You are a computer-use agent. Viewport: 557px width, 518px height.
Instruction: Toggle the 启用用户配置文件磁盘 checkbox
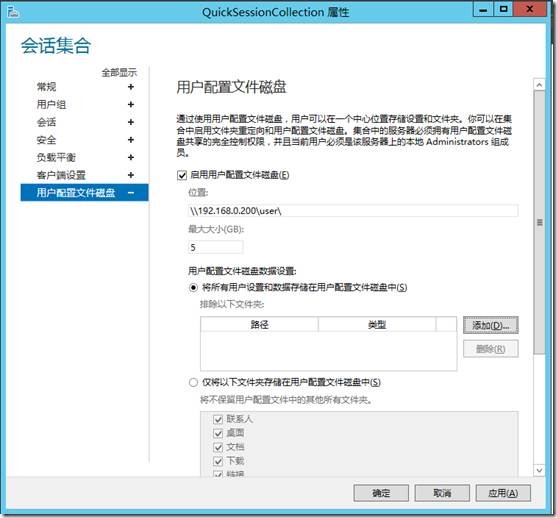[x=182, y=175]
